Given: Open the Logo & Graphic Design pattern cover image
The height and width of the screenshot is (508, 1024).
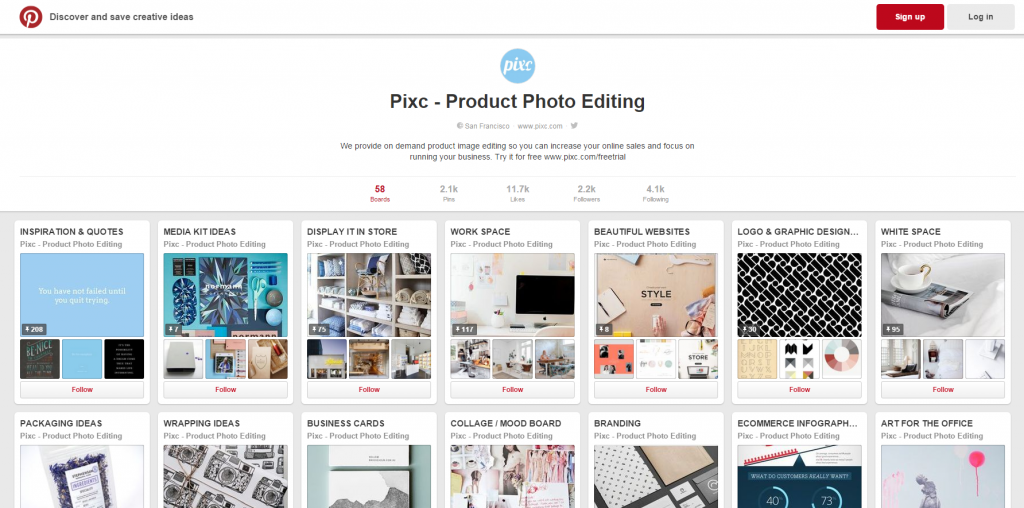Looking at the screenshot, I should click(x=799, y=295).
